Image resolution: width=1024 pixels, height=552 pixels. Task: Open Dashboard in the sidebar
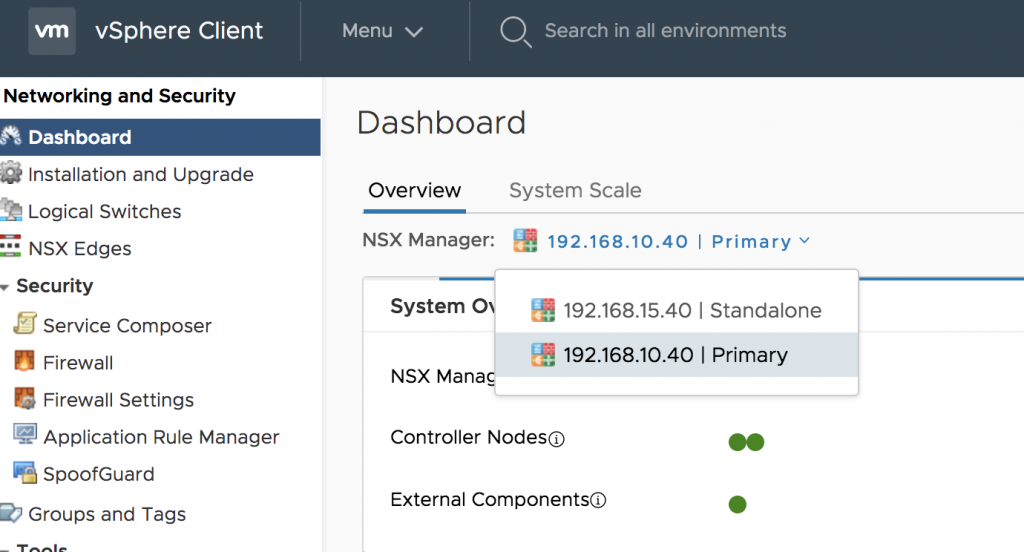click(x=160, y=137)
